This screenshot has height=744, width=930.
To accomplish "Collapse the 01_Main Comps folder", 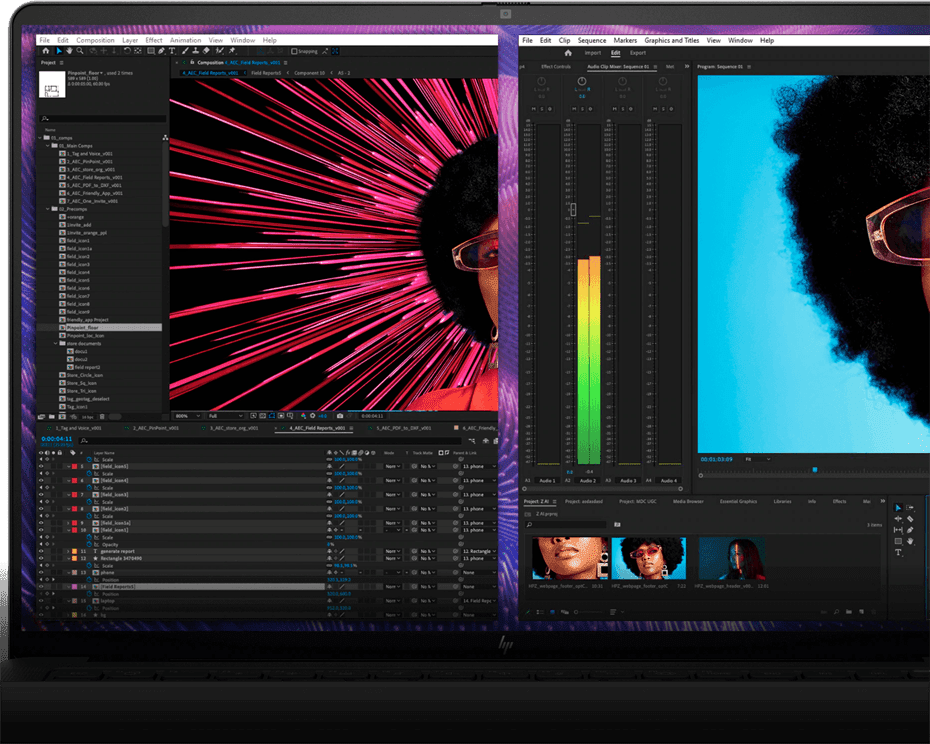I will 48,145.
